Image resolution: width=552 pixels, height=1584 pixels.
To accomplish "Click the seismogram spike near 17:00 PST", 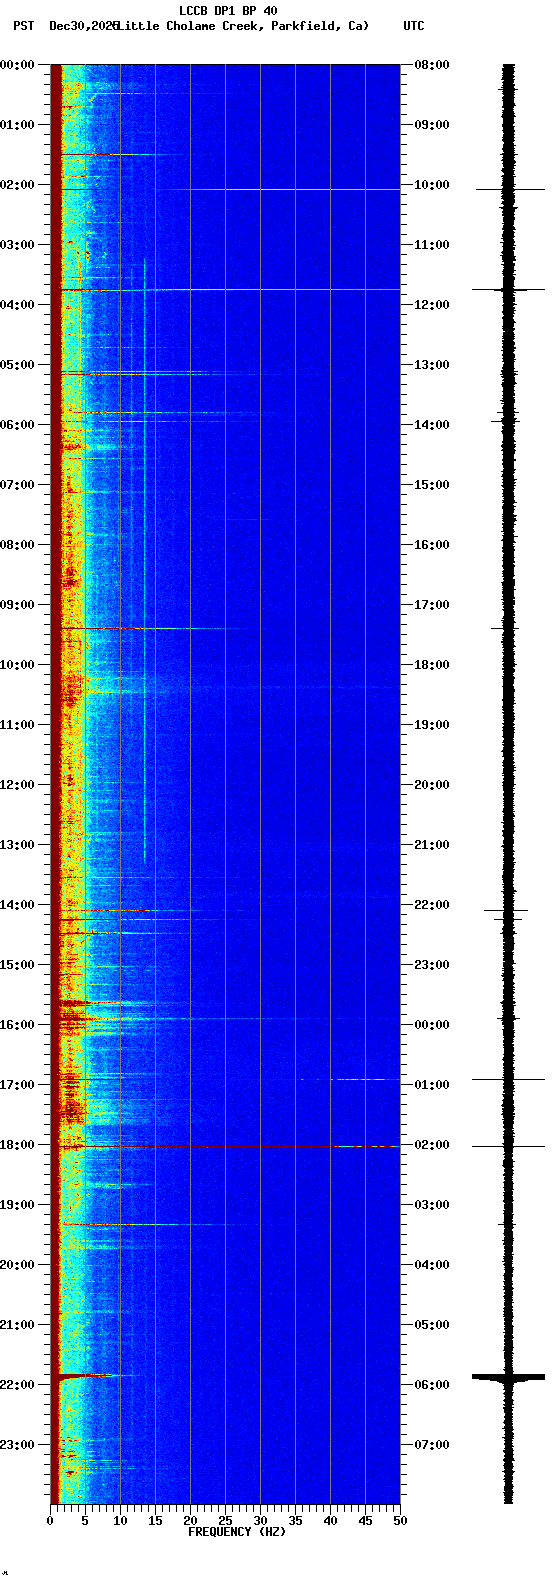I will pos(508,1079).
